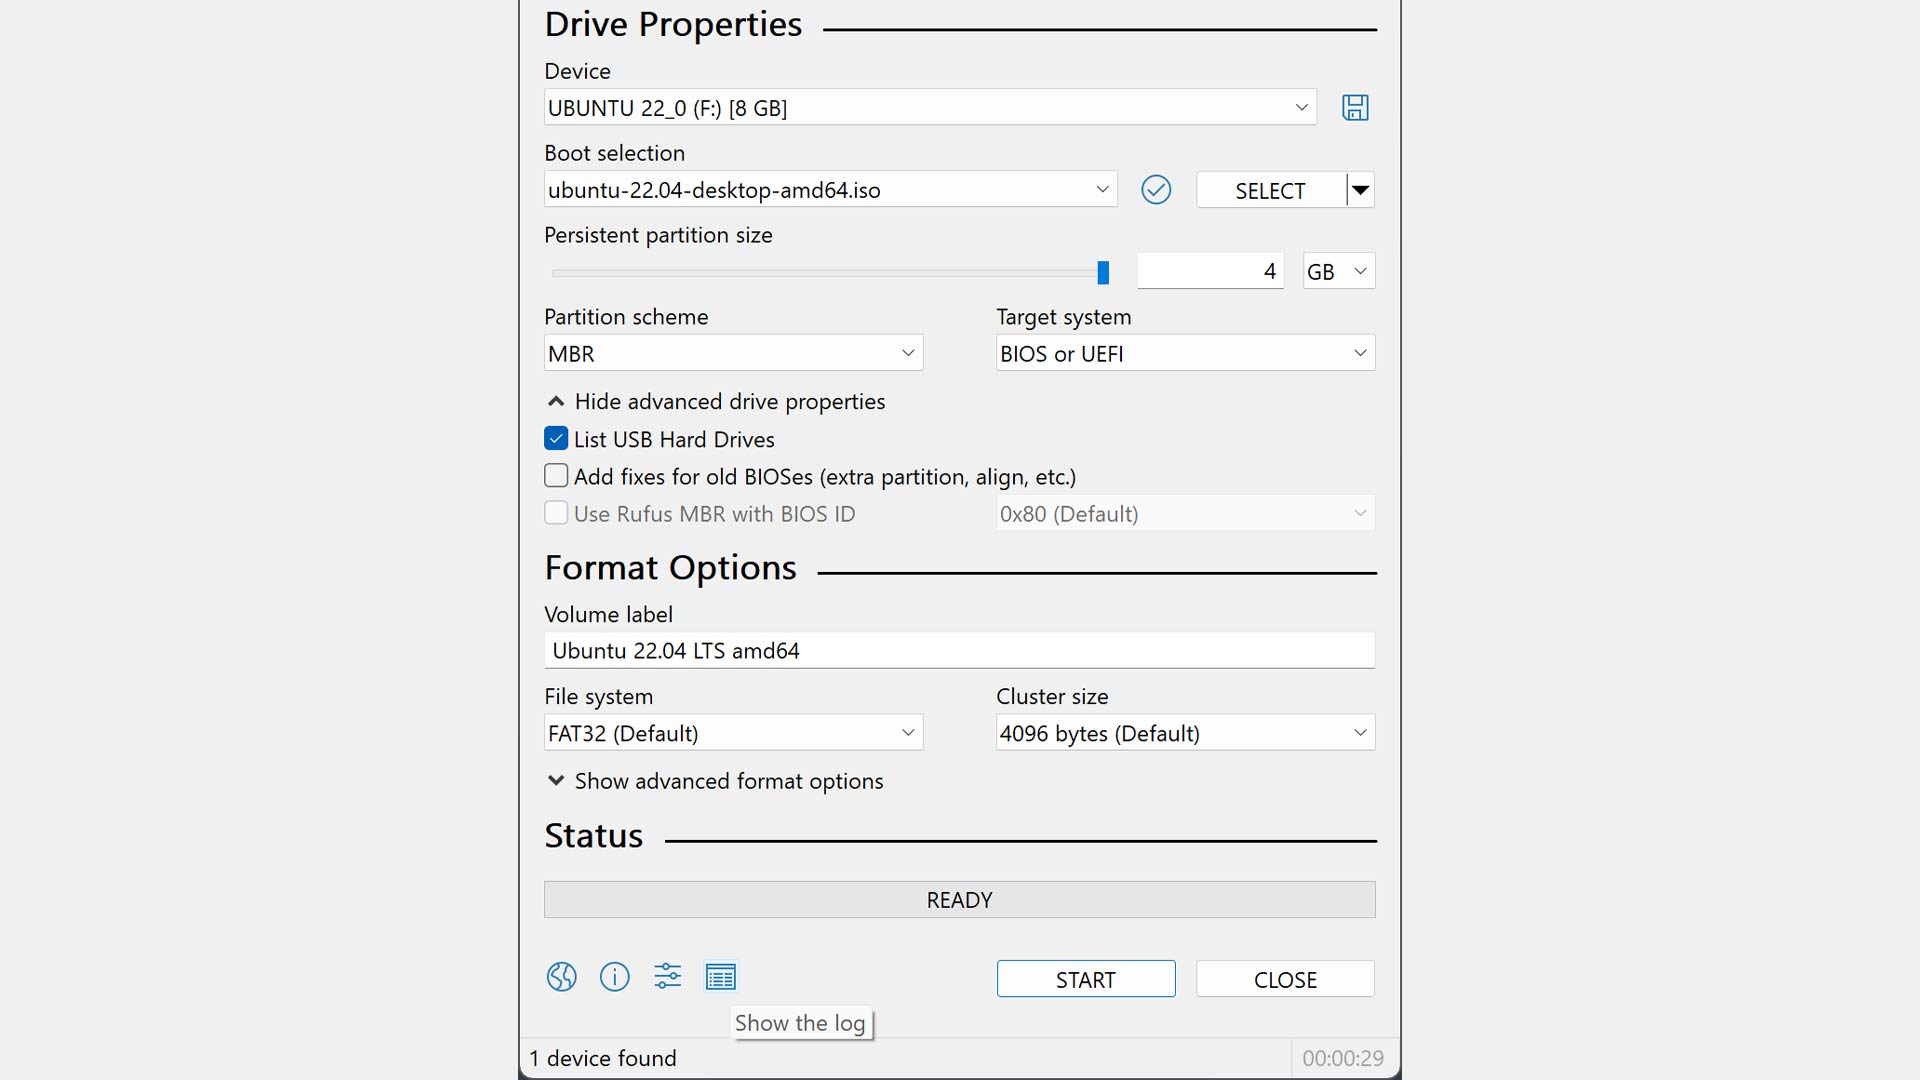Open language selection globe icon
1920x1080 pixels.
tap(562, 977)
